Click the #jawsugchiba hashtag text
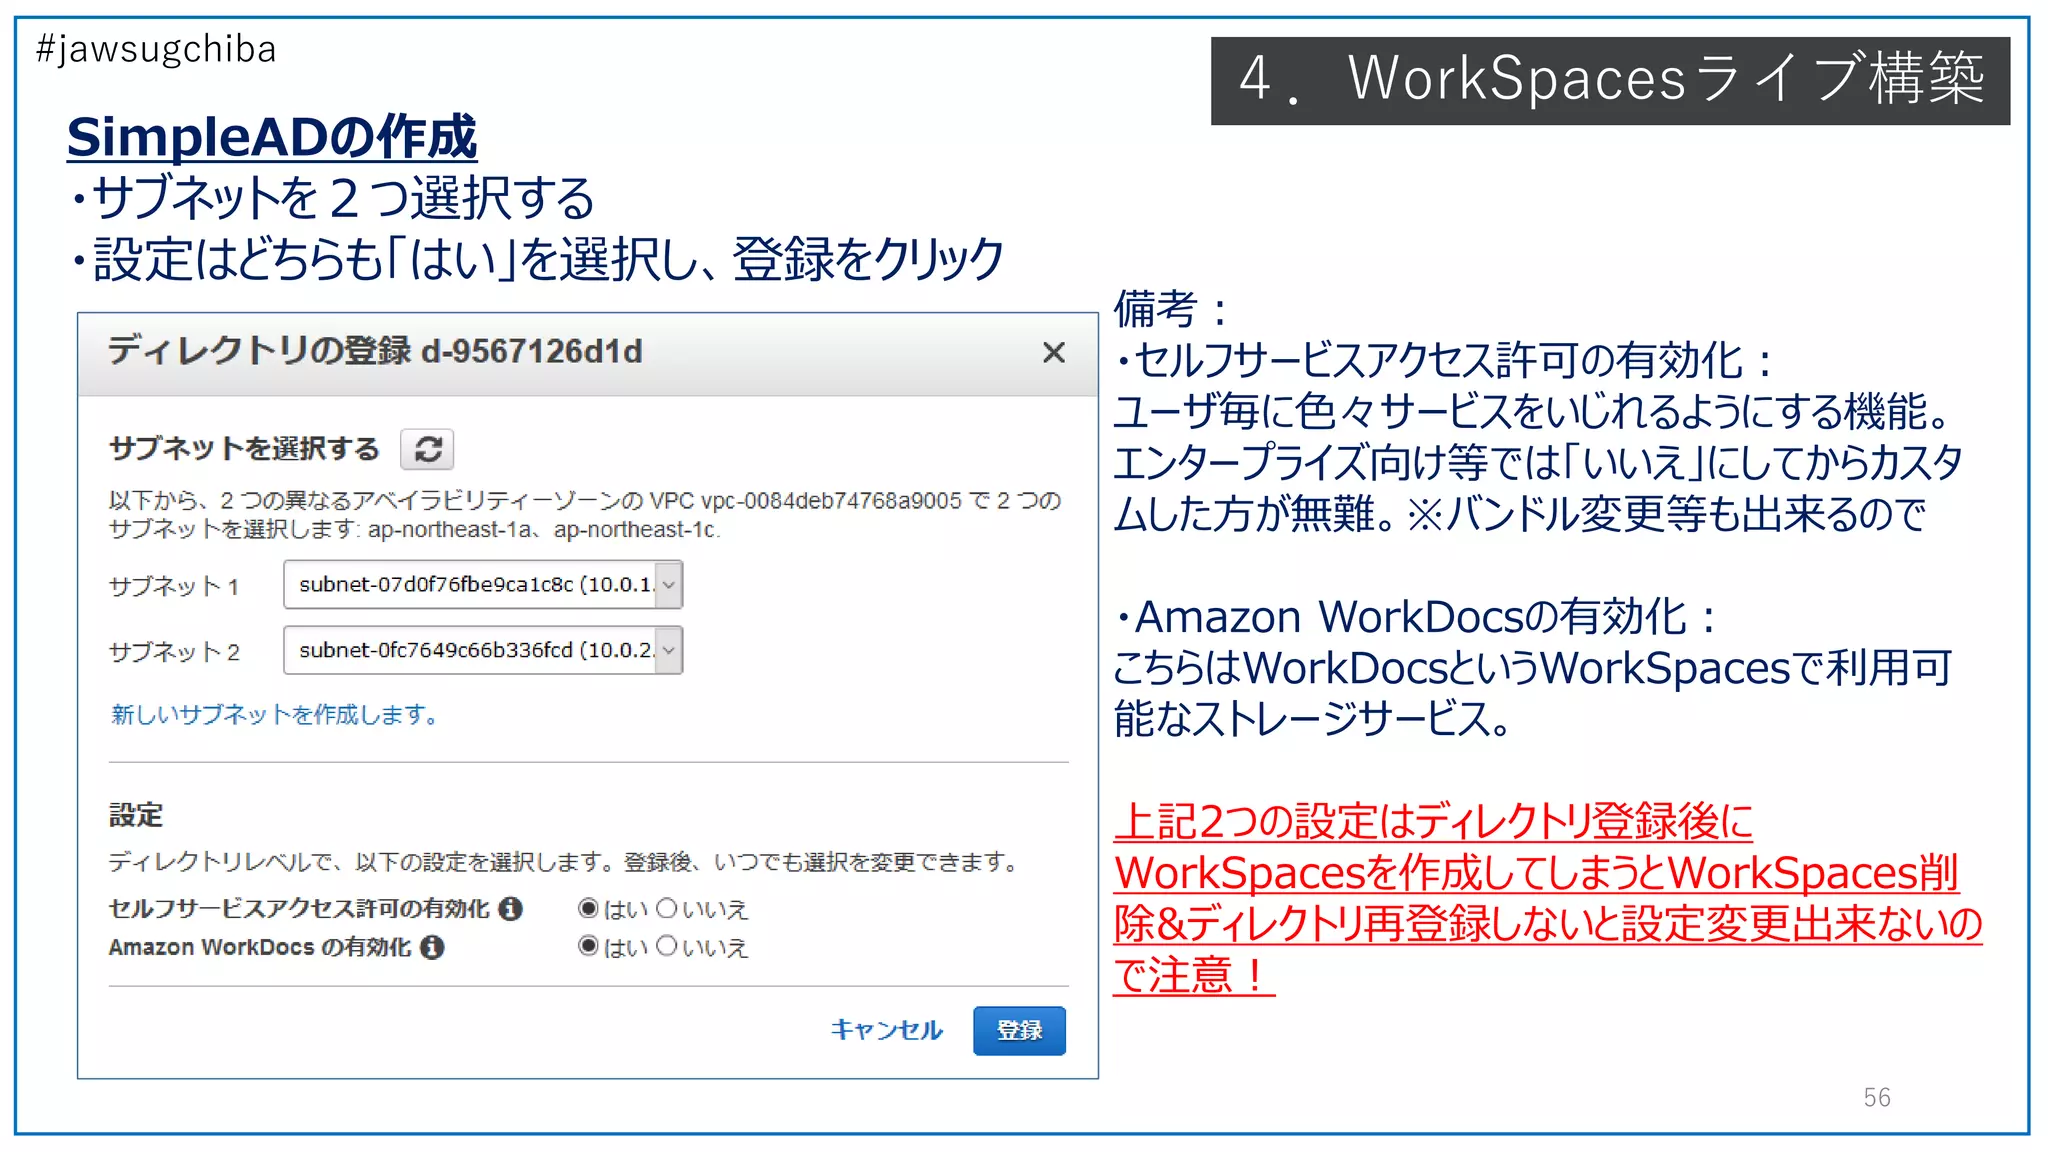 (156, 50)
